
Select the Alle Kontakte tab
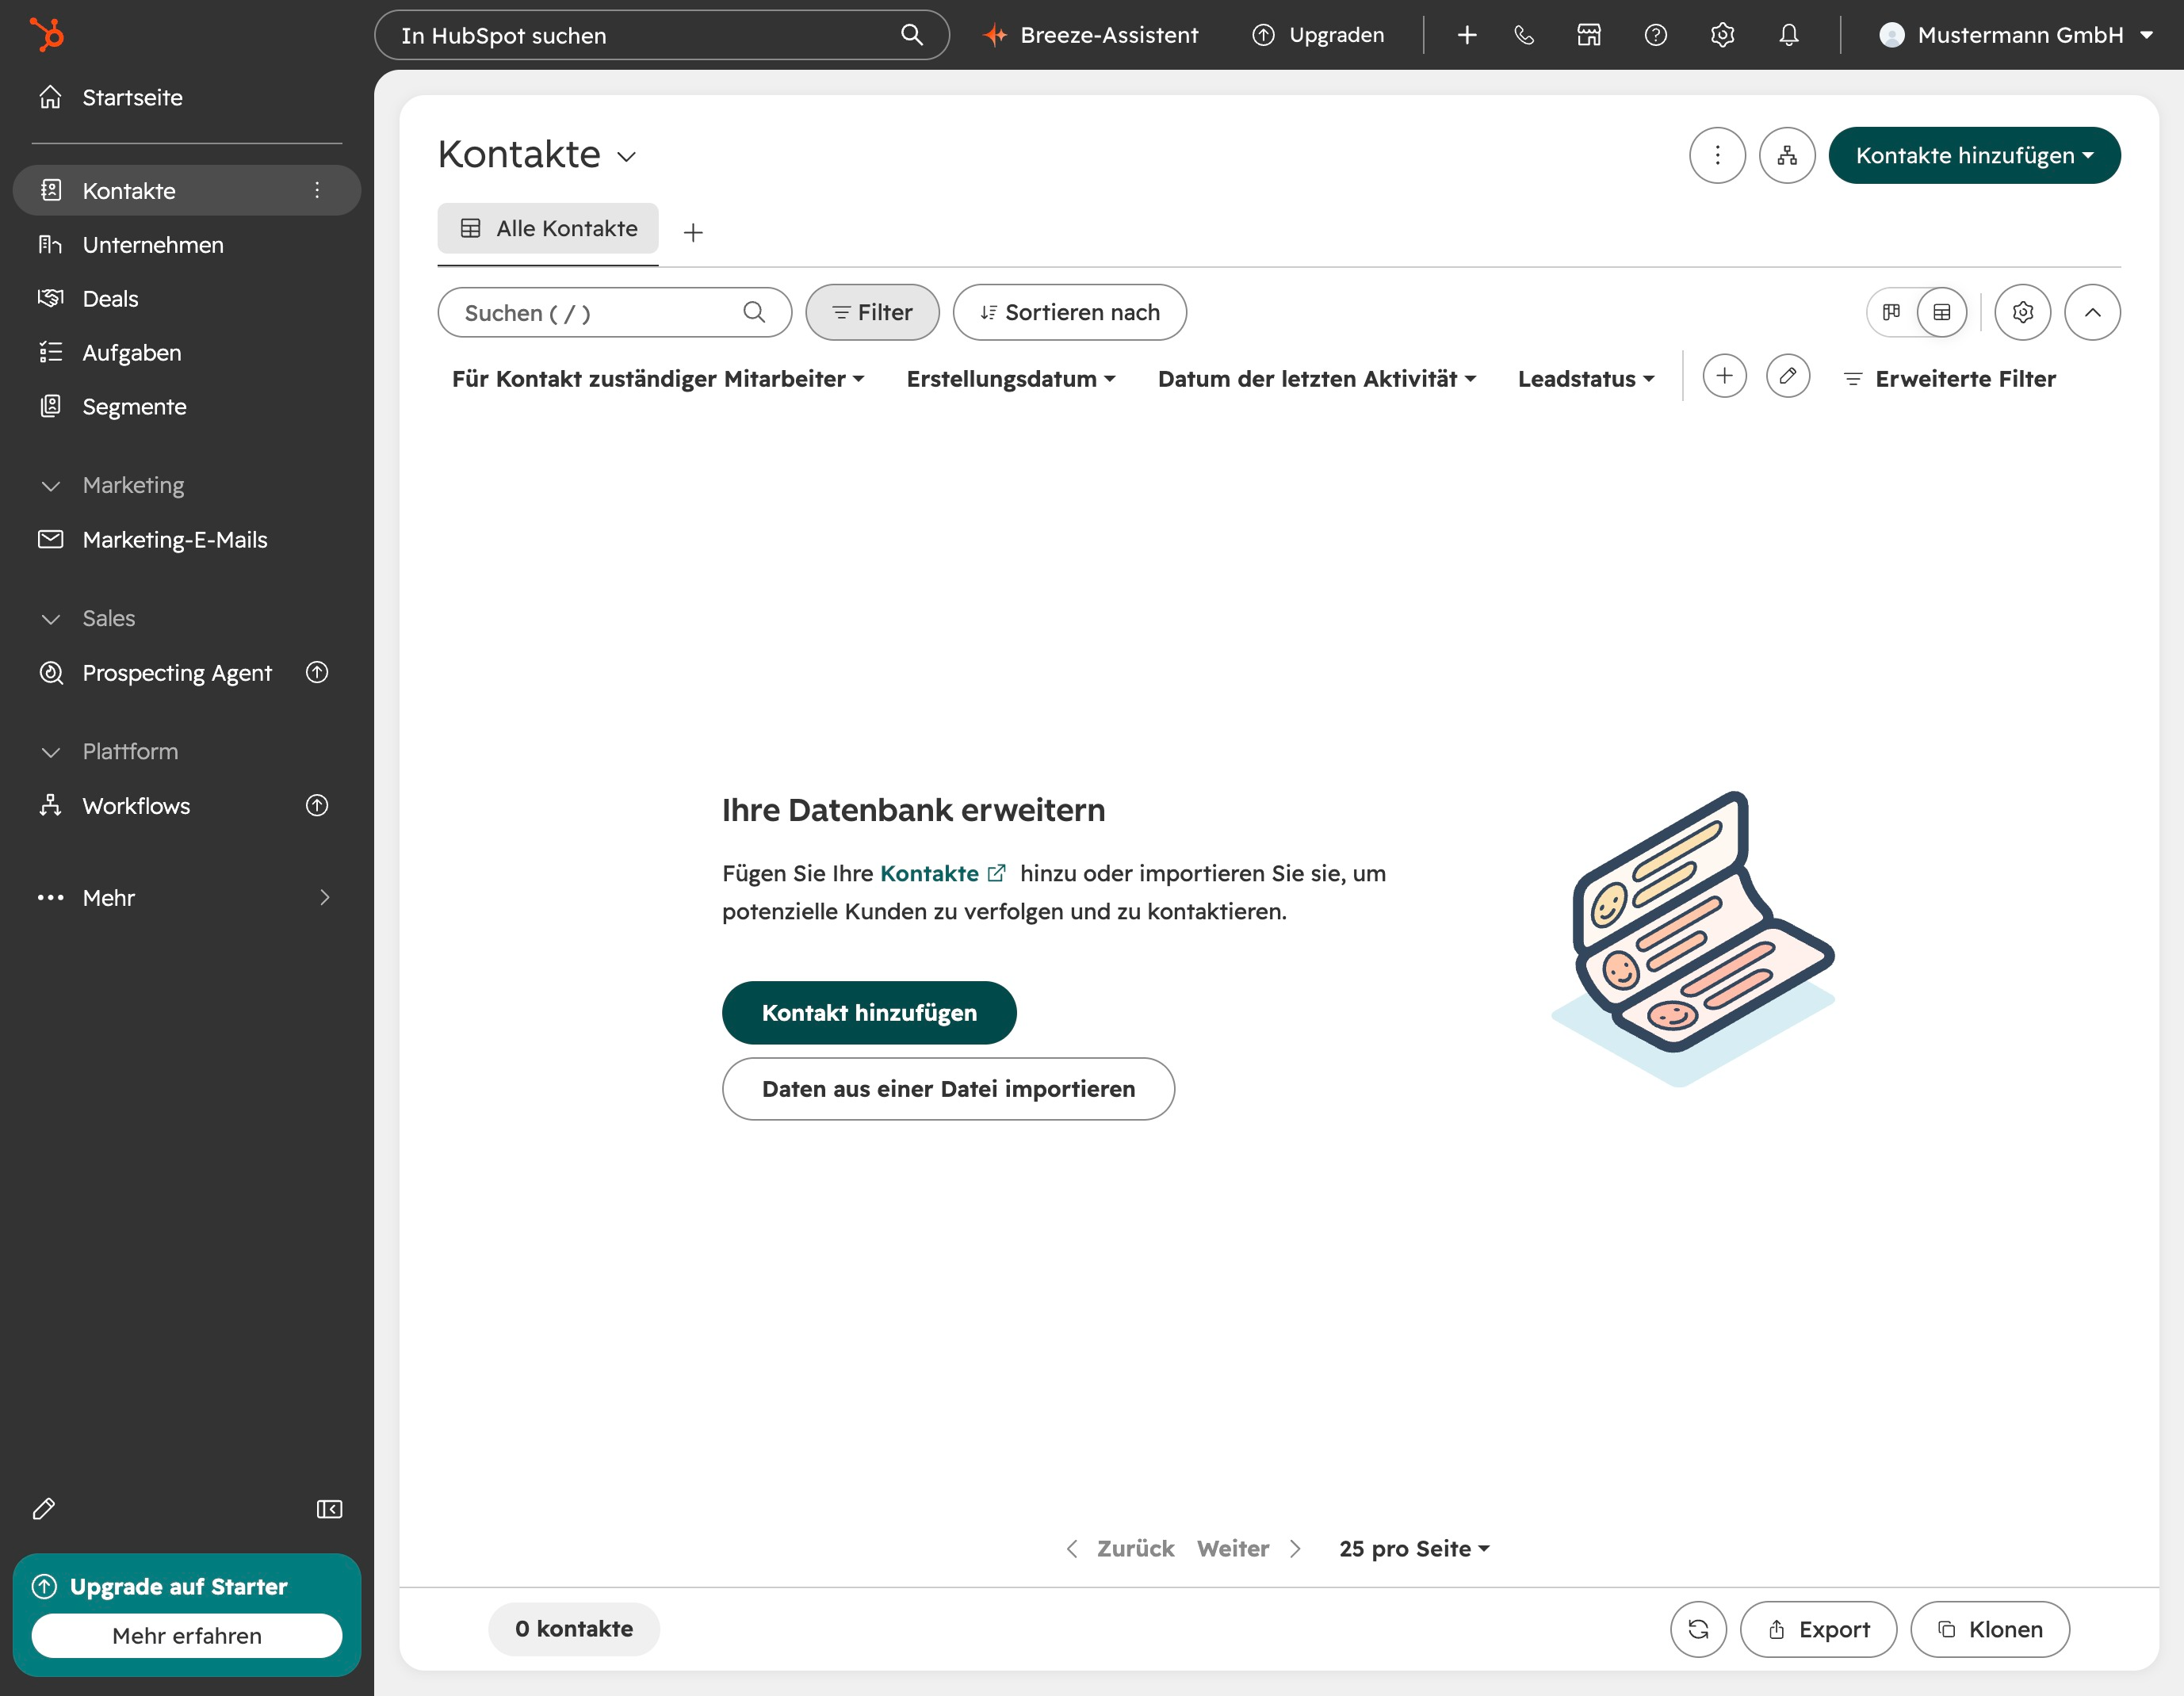(x=548, y=228)
